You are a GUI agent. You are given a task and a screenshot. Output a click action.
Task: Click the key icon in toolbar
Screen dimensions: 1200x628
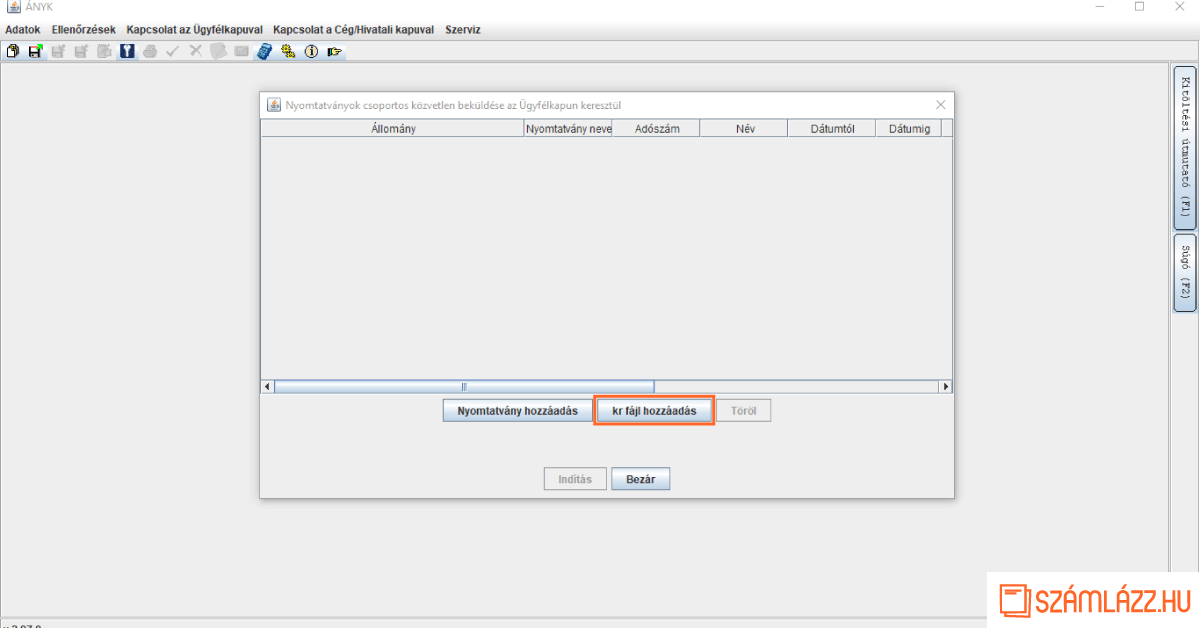127,51
